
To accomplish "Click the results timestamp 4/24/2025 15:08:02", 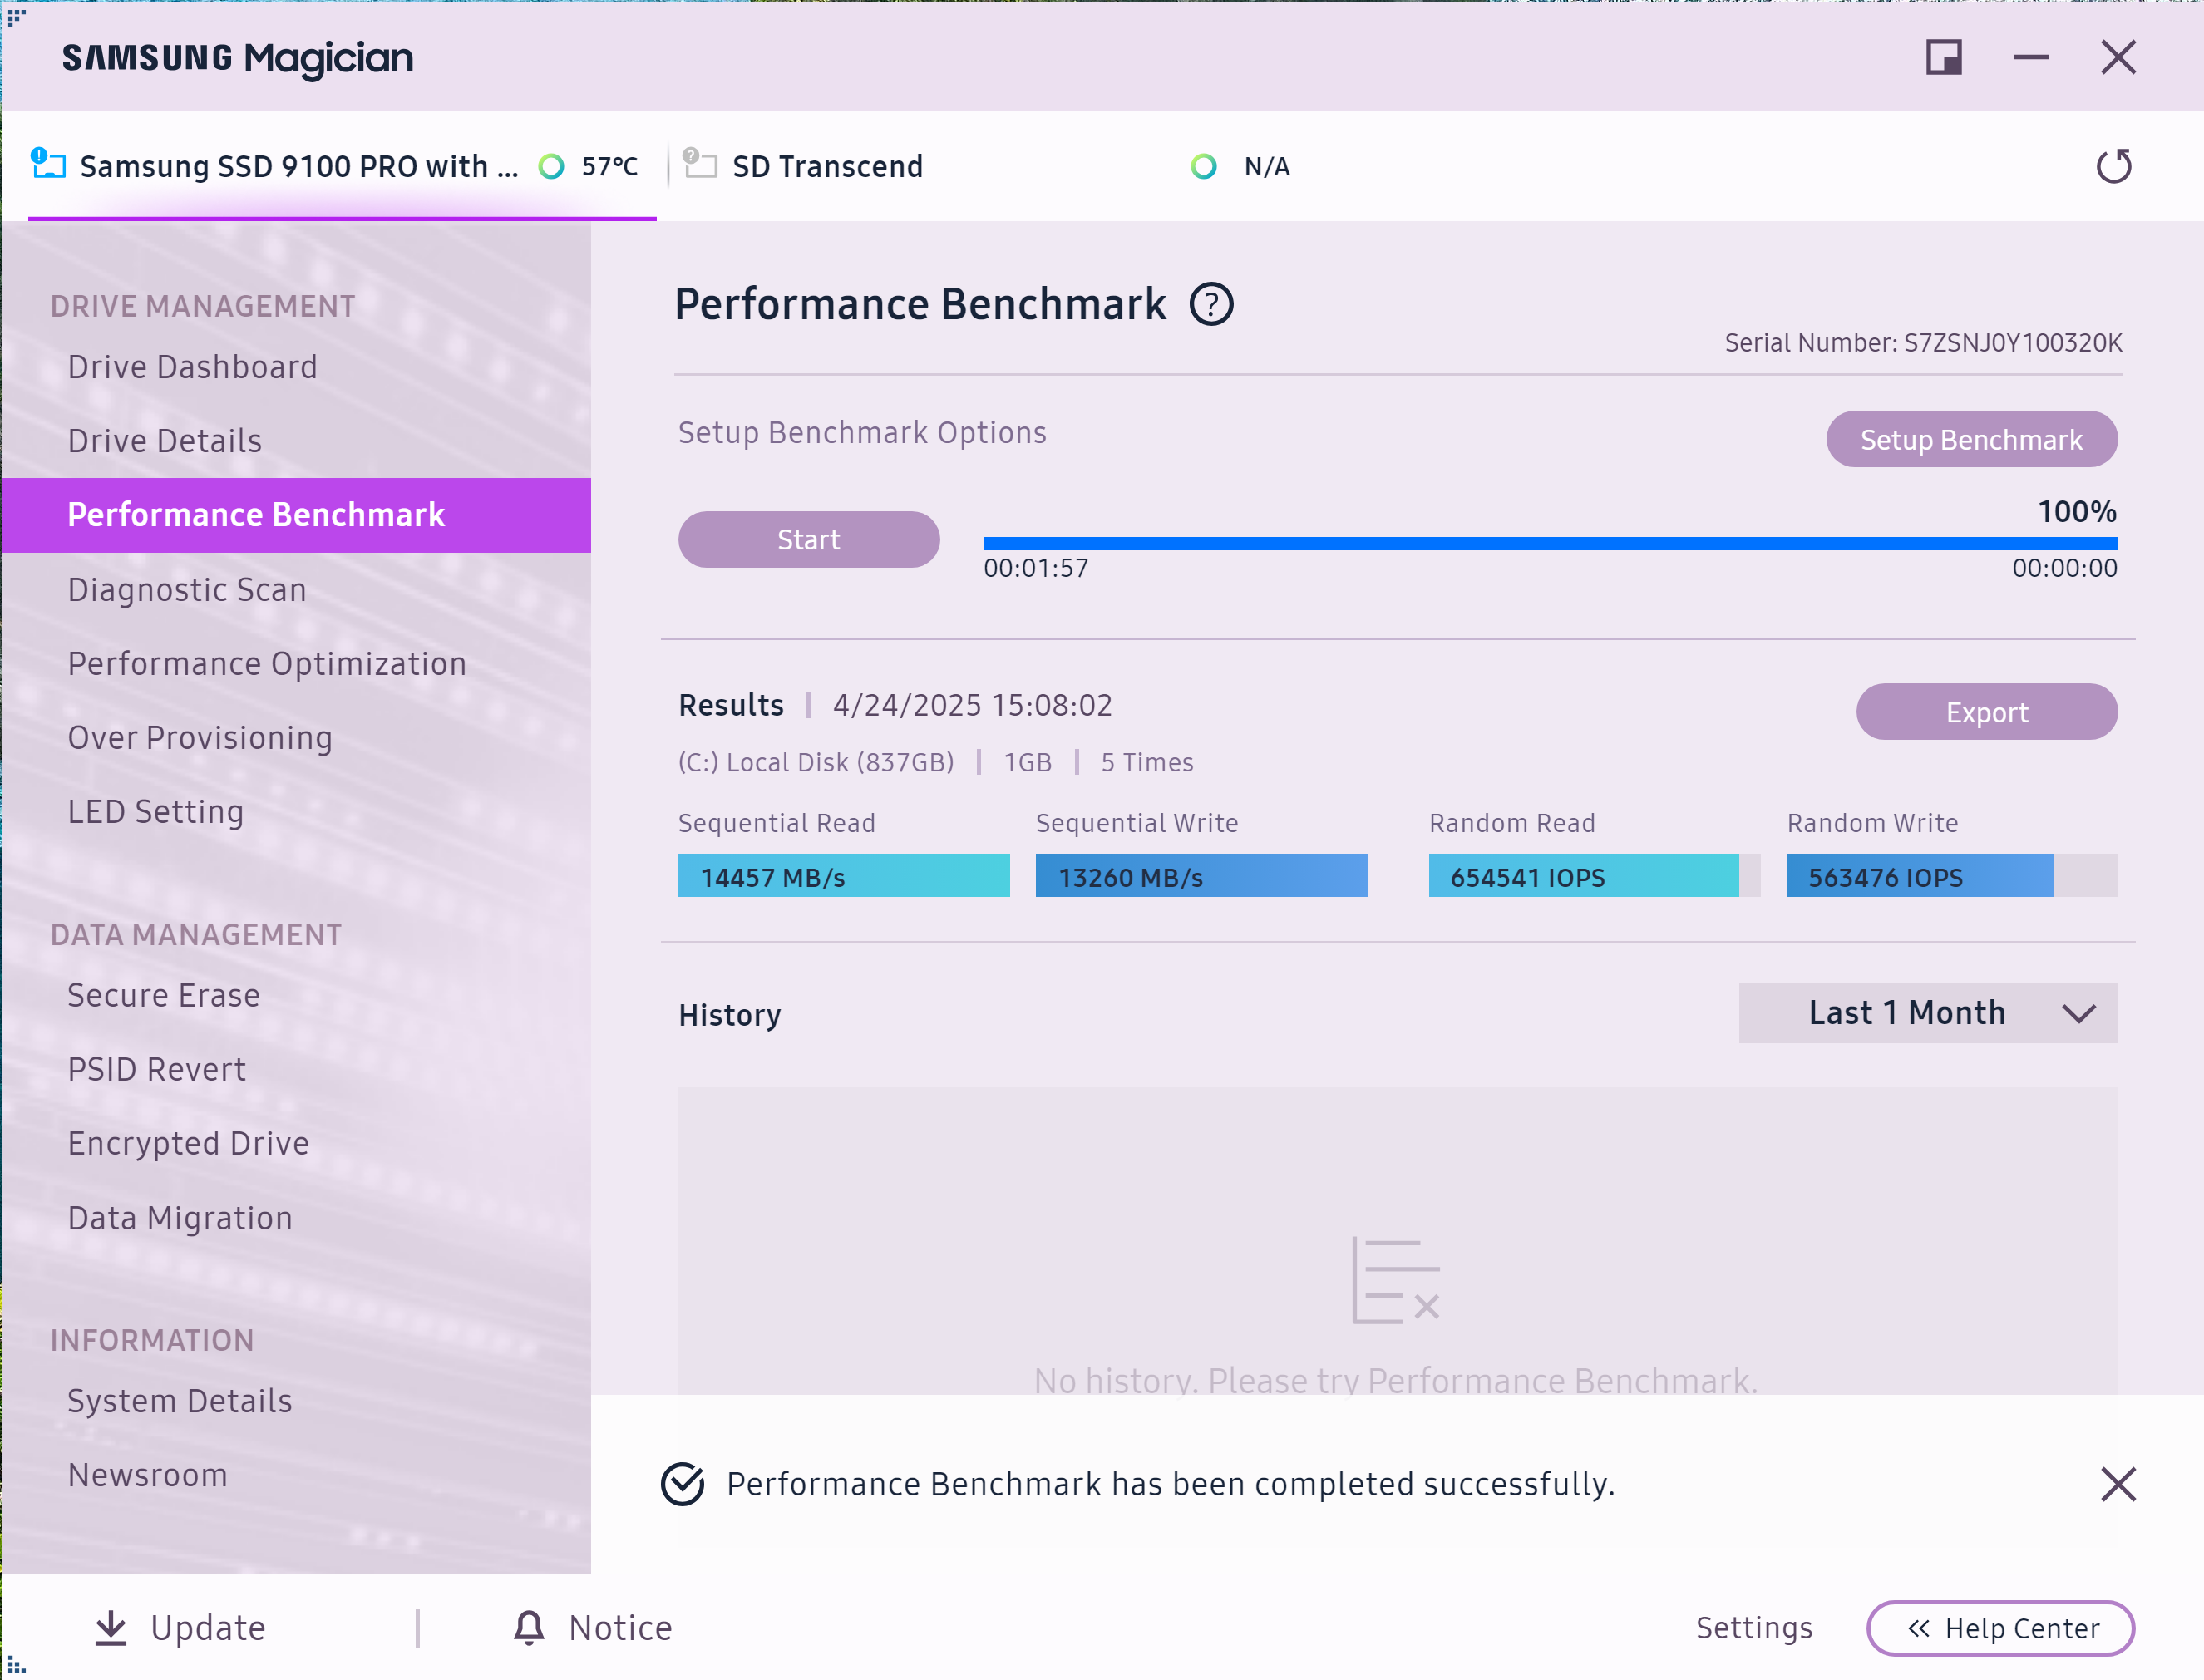I will [x=972, y=706].
